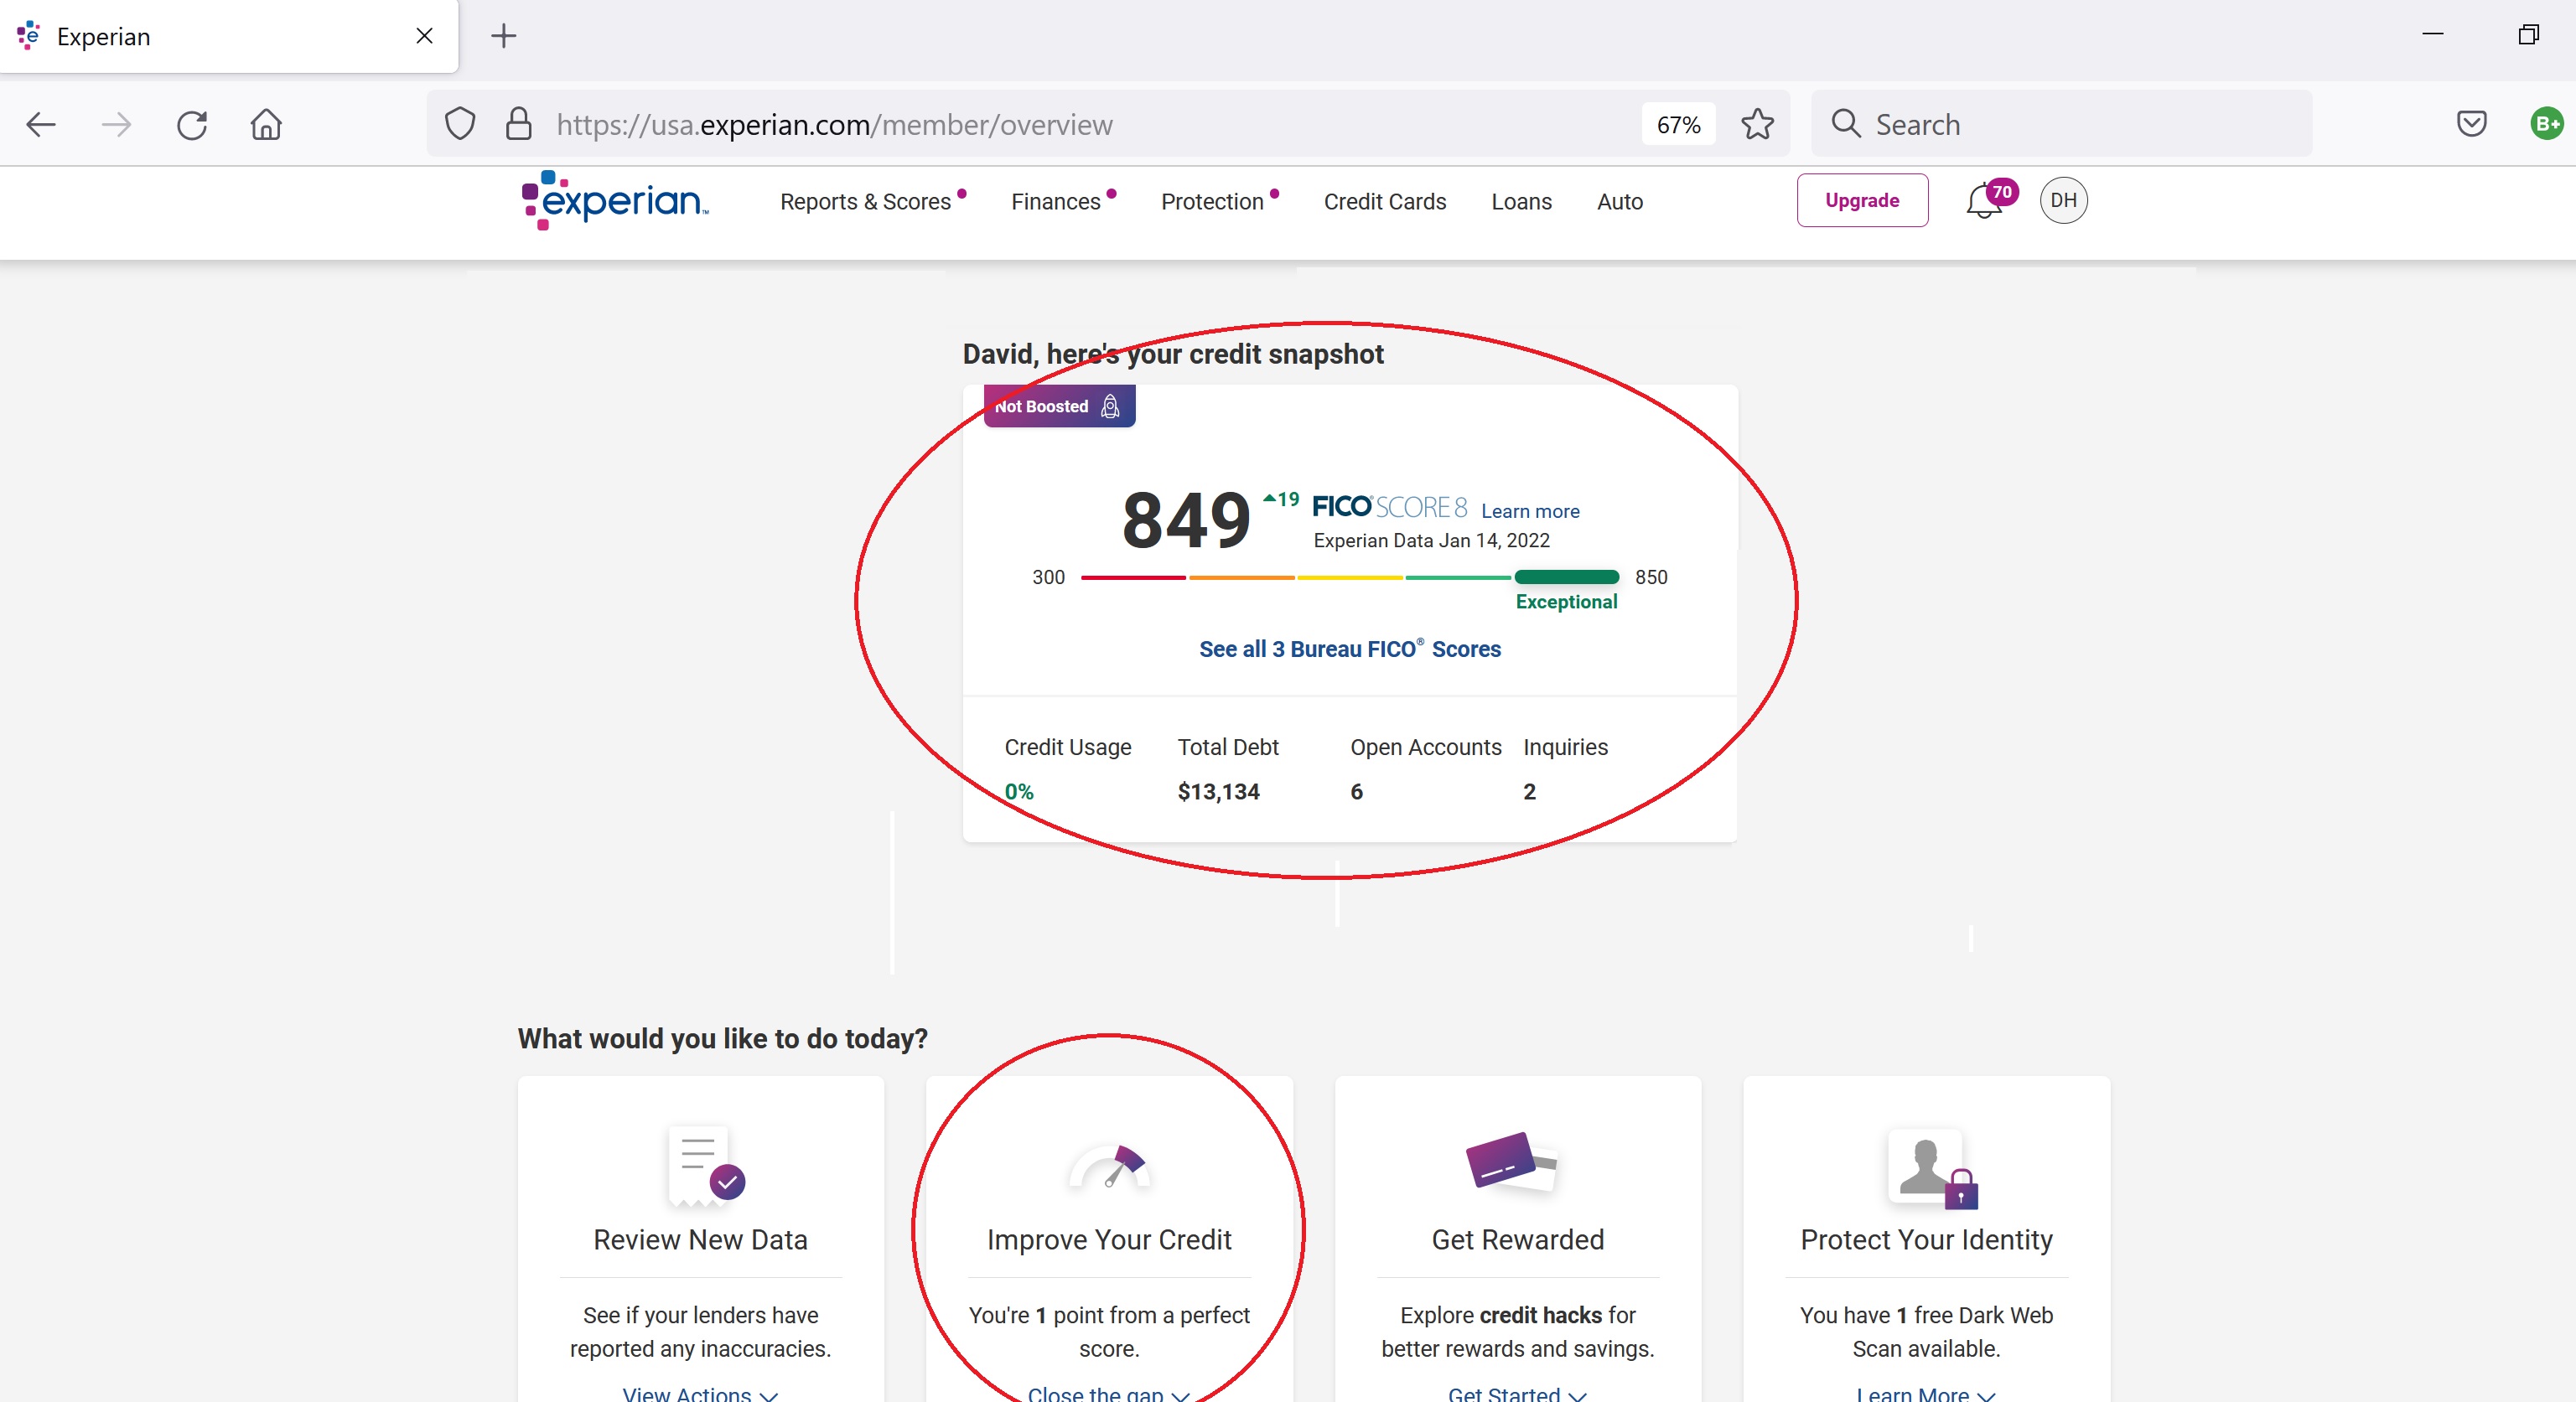Click the green B+ extension icon
Viewport: 2576px width, 1402px height.
point(2546,123)
